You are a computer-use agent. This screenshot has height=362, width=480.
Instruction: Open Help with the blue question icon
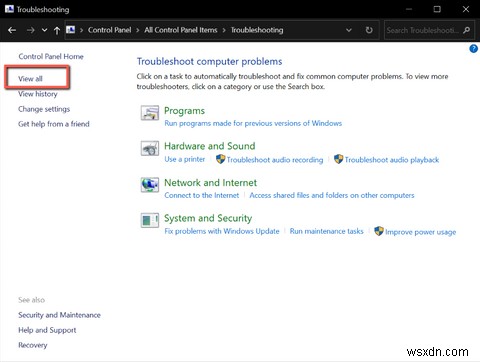point(473,49)
